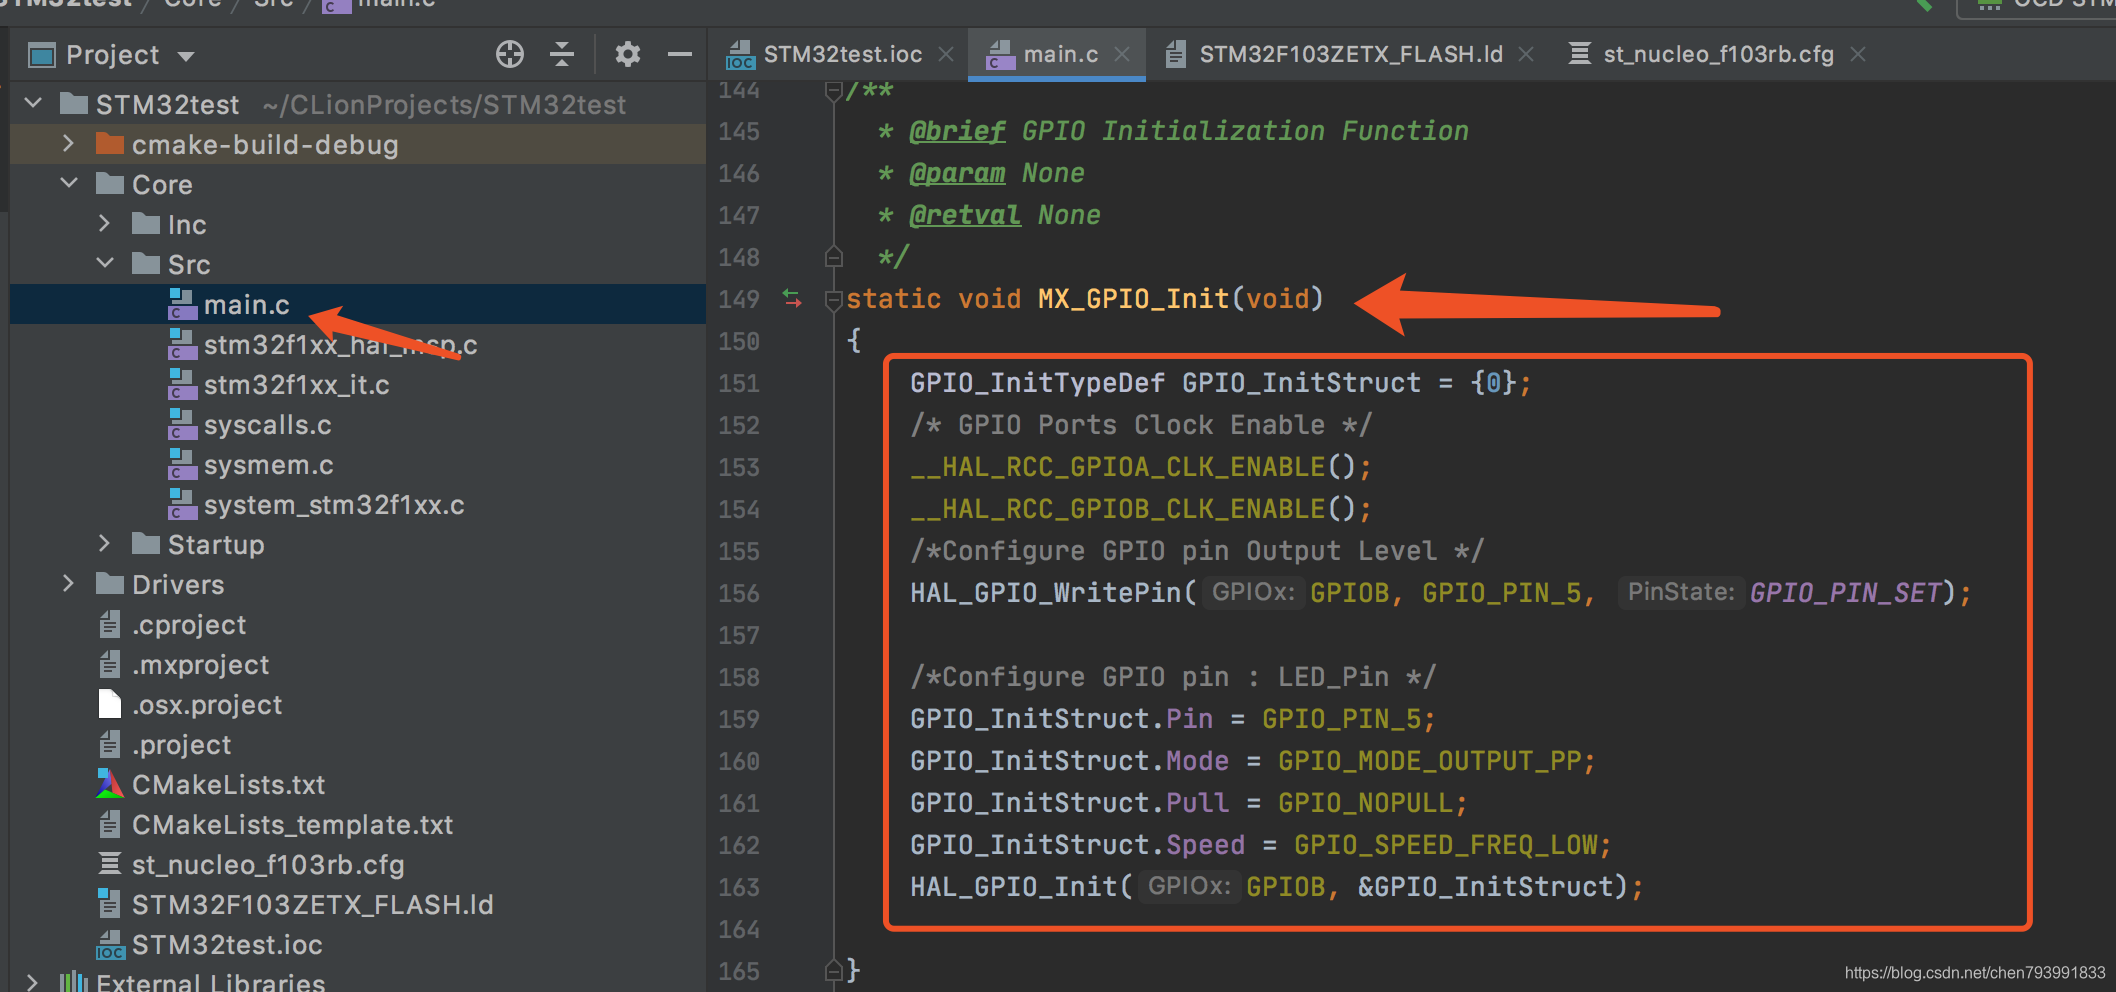2116x992 pixels.
Task: Click GPIO_NOPULL value
Action: tap(1365, 803)
